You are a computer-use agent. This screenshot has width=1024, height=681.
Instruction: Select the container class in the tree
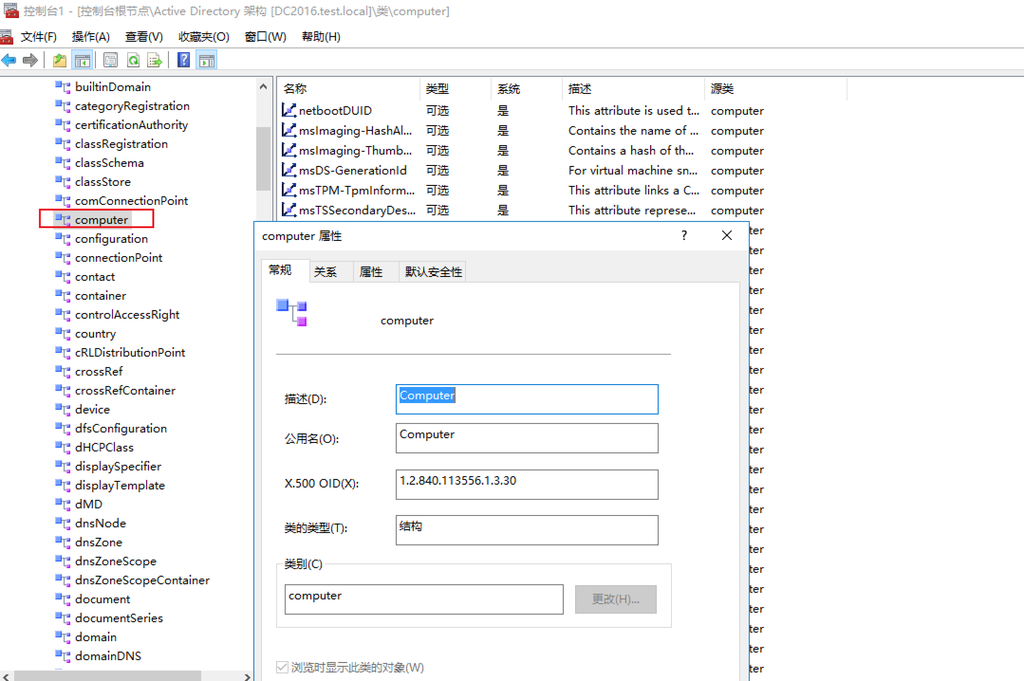100,296
